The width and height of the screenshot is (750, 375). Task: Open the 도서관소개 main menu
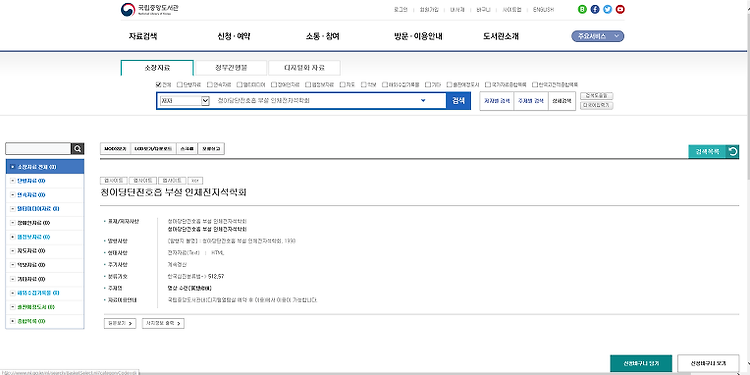click(501, 36)
